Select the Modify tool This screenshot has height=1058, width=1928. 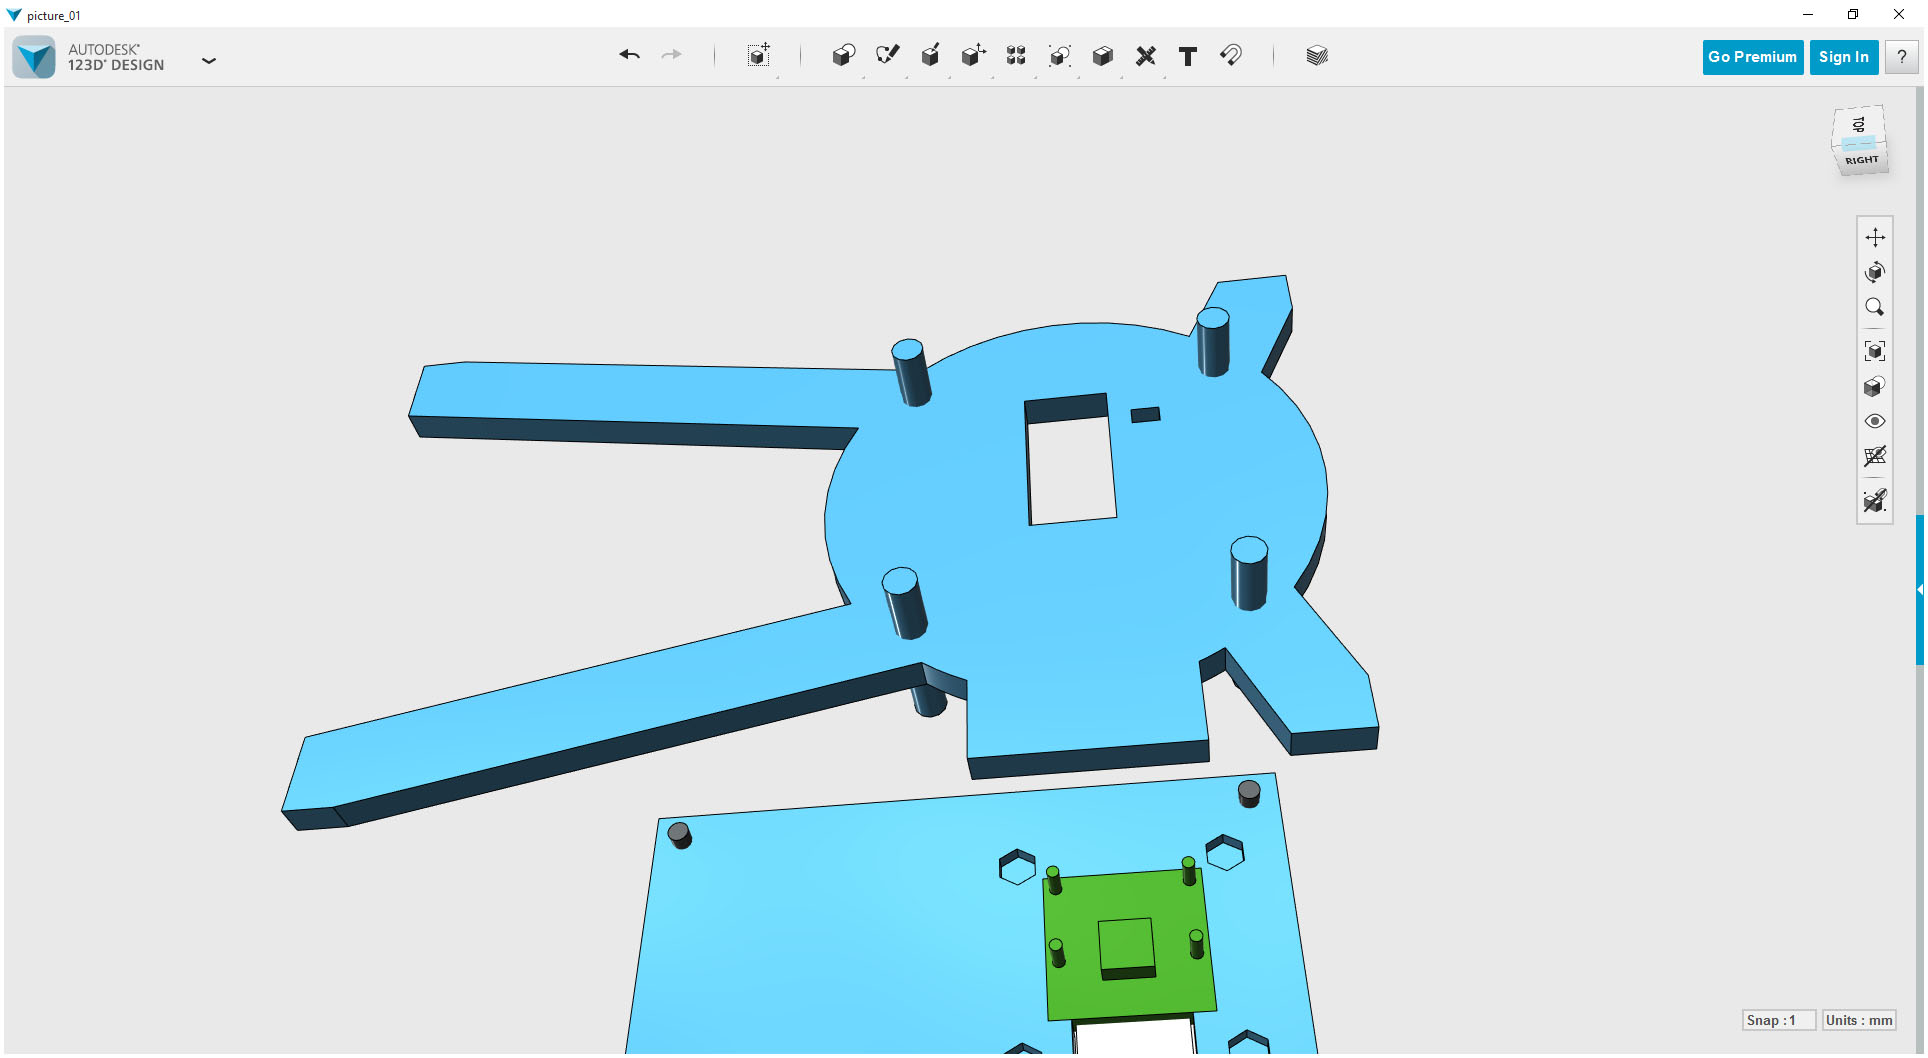tap(973, 56)
